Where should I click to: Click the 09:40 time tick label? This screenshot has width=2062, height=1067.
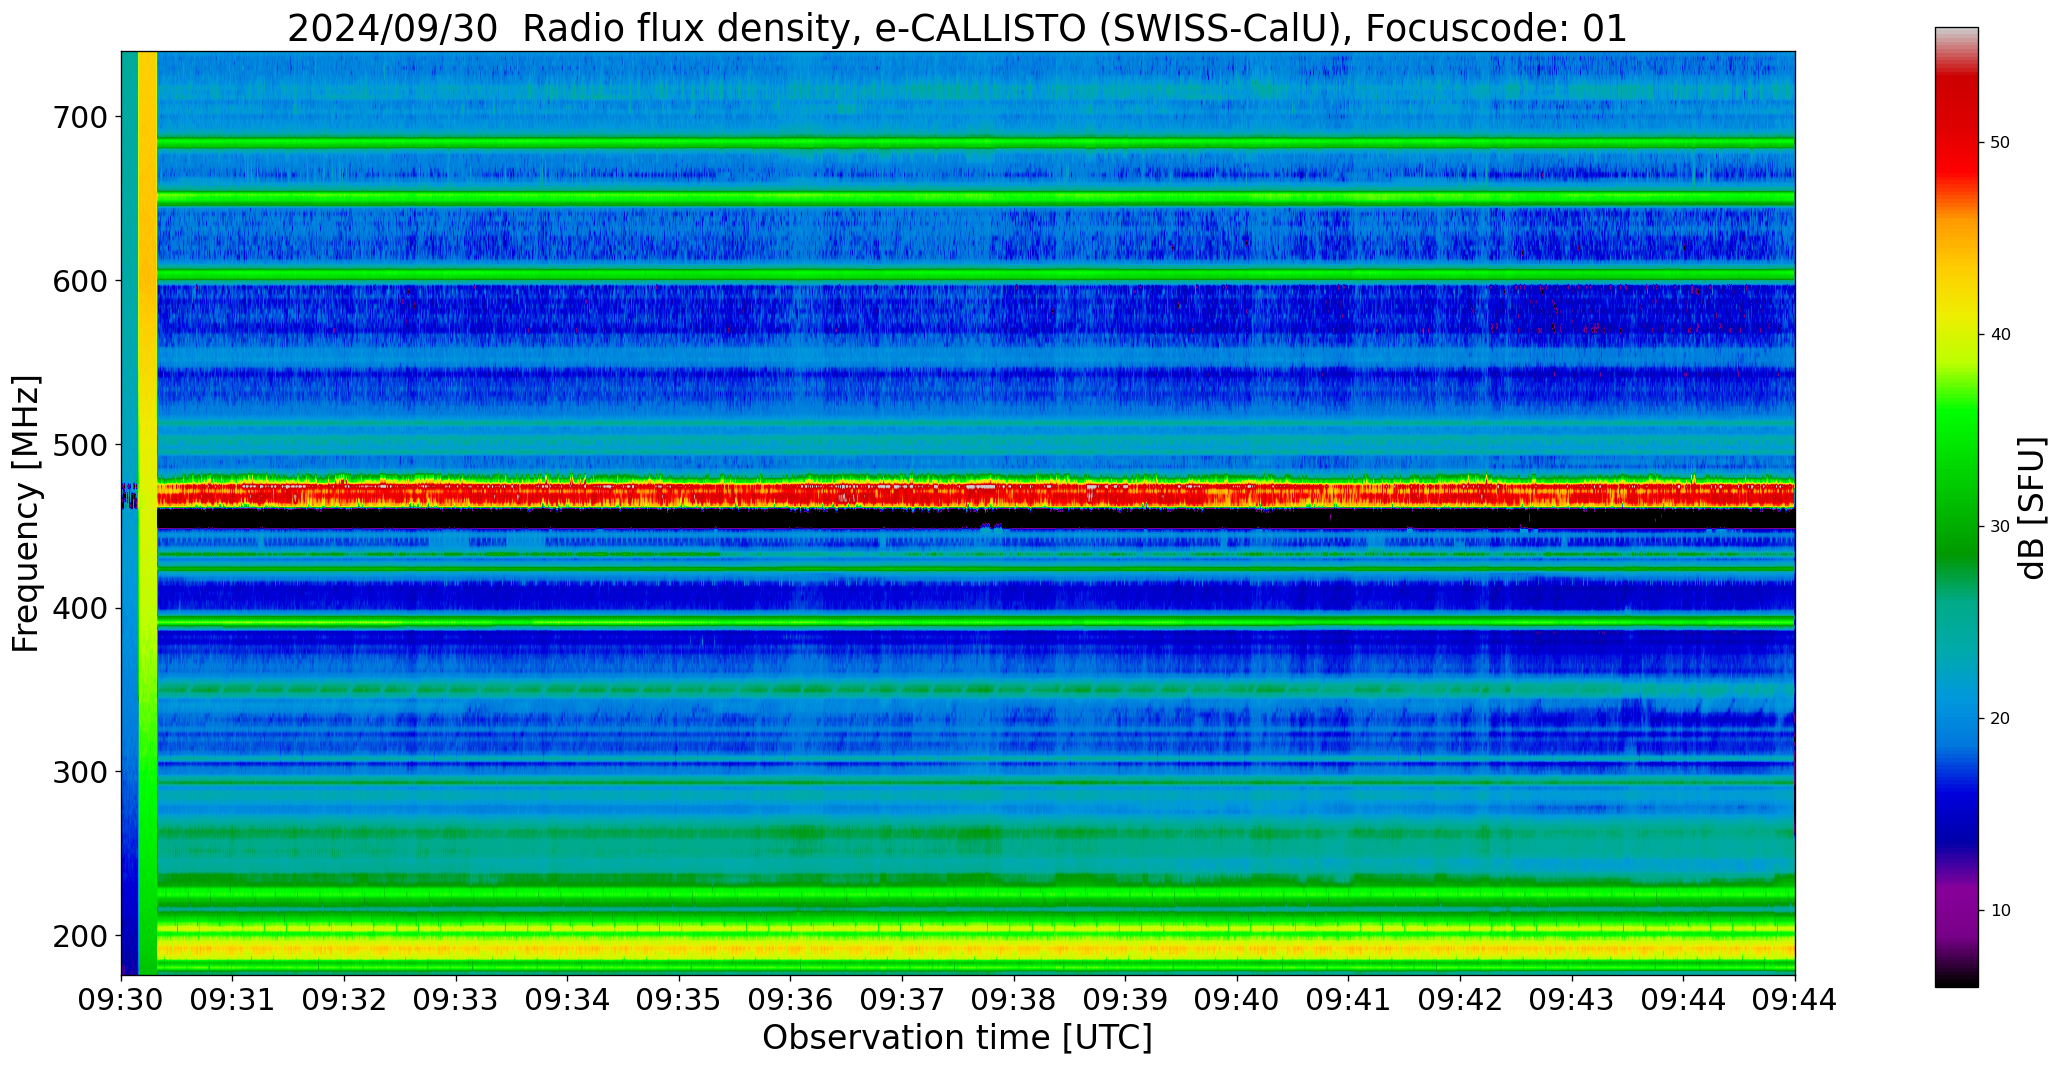pos(1238,1000)
